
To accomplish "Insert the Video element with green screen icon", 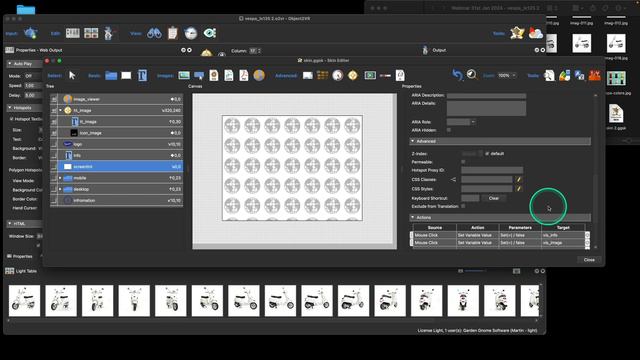I will [370, 76].
